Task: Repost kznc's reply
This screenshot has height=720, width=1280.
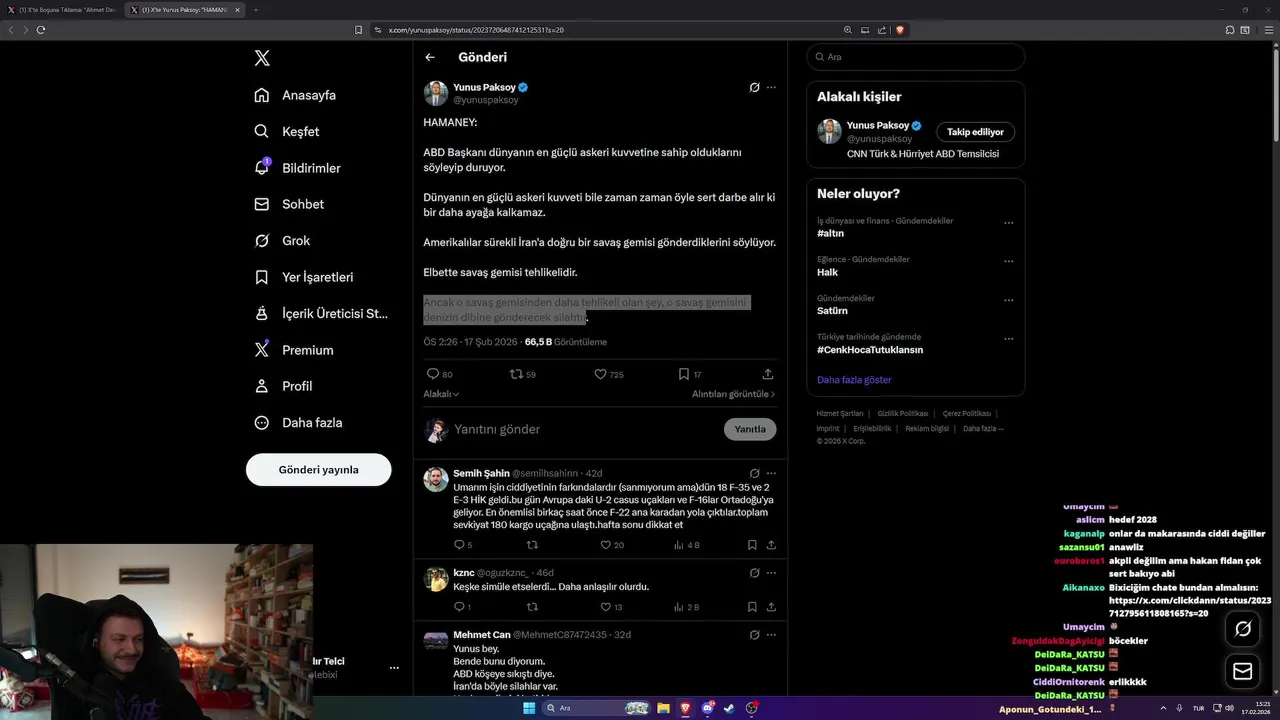Action: click(x=532, y=607)
